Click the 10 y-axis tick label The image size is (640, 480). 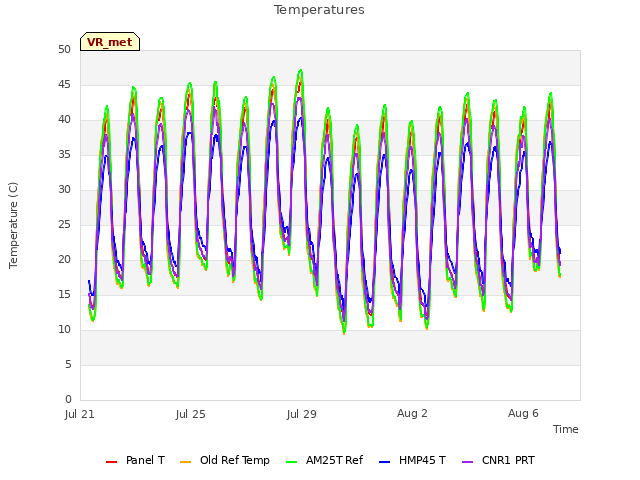coord(64,330)
